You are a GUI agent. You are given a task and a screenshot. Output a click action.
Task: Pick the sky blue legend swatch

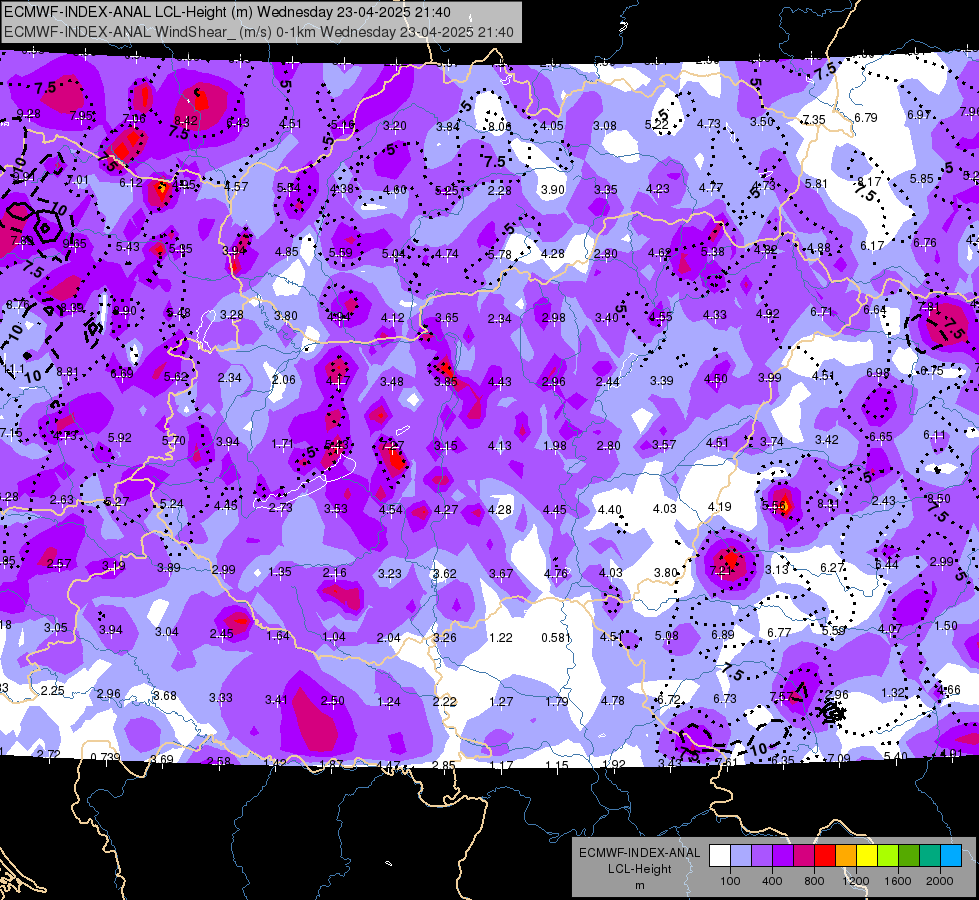point(951,856)
